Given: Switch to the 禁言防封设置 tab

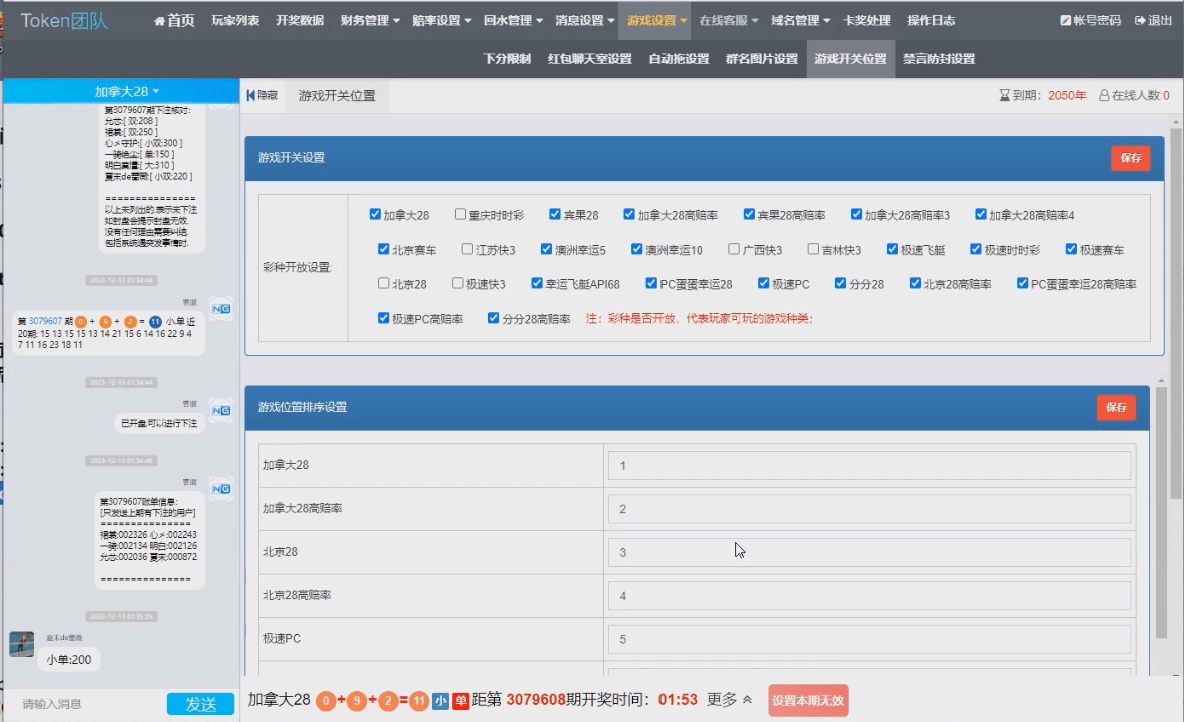Looking at the screenshot, I should (938, 59).
